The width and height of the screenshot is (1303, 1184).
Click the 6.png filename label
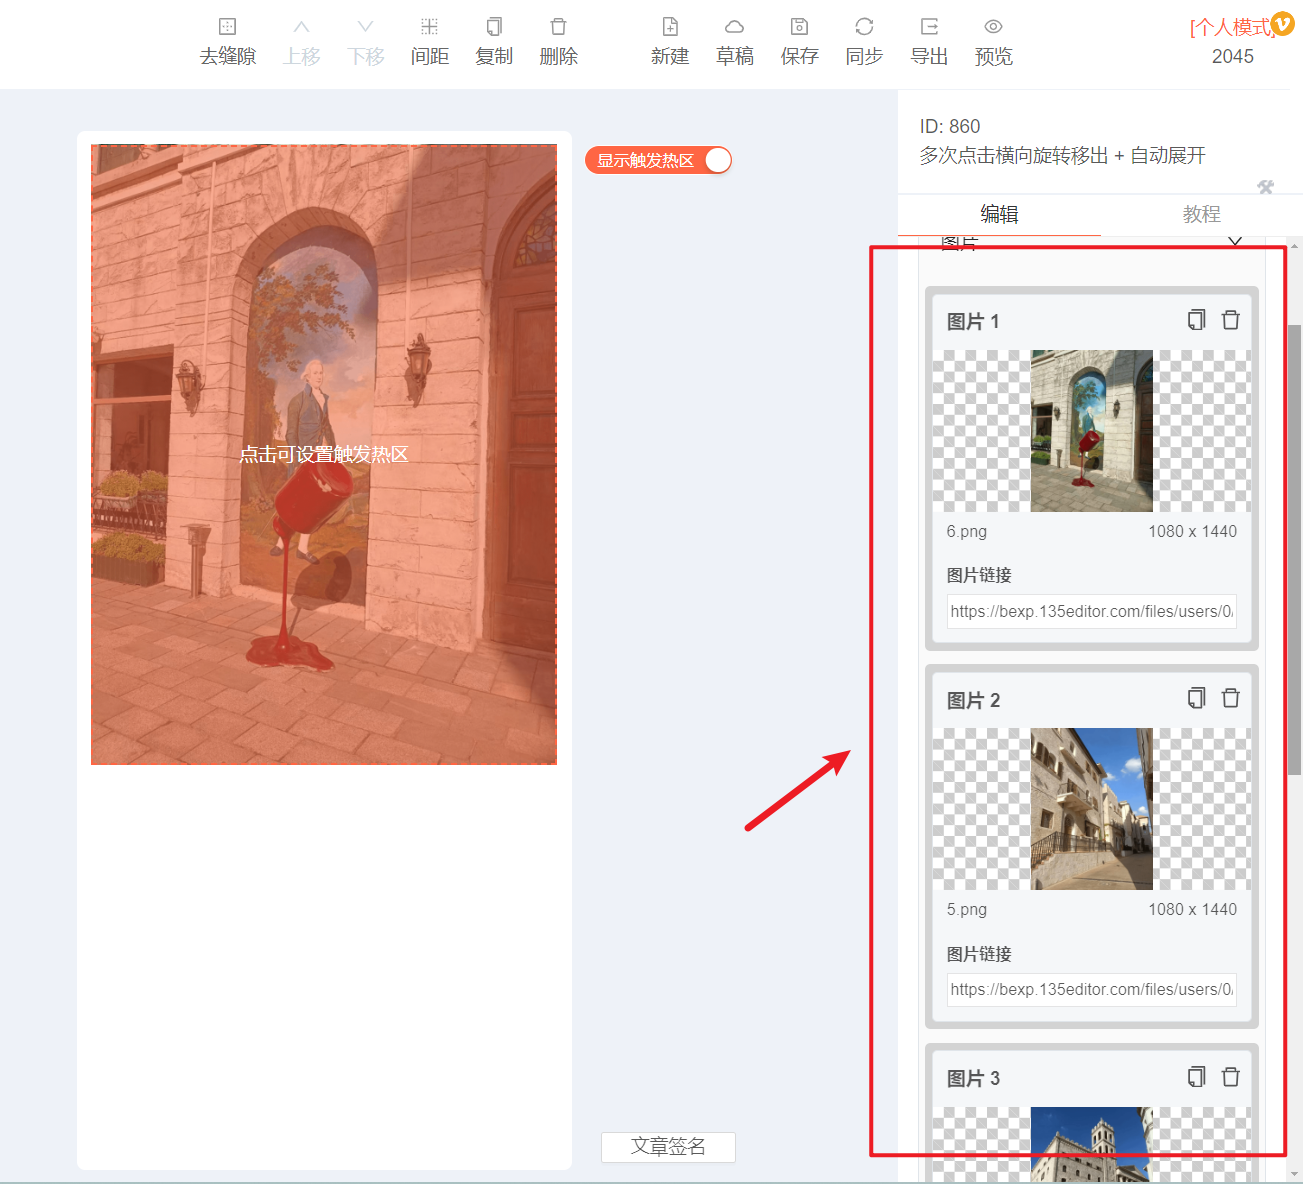pyautogui.click(x=967, y=531)
